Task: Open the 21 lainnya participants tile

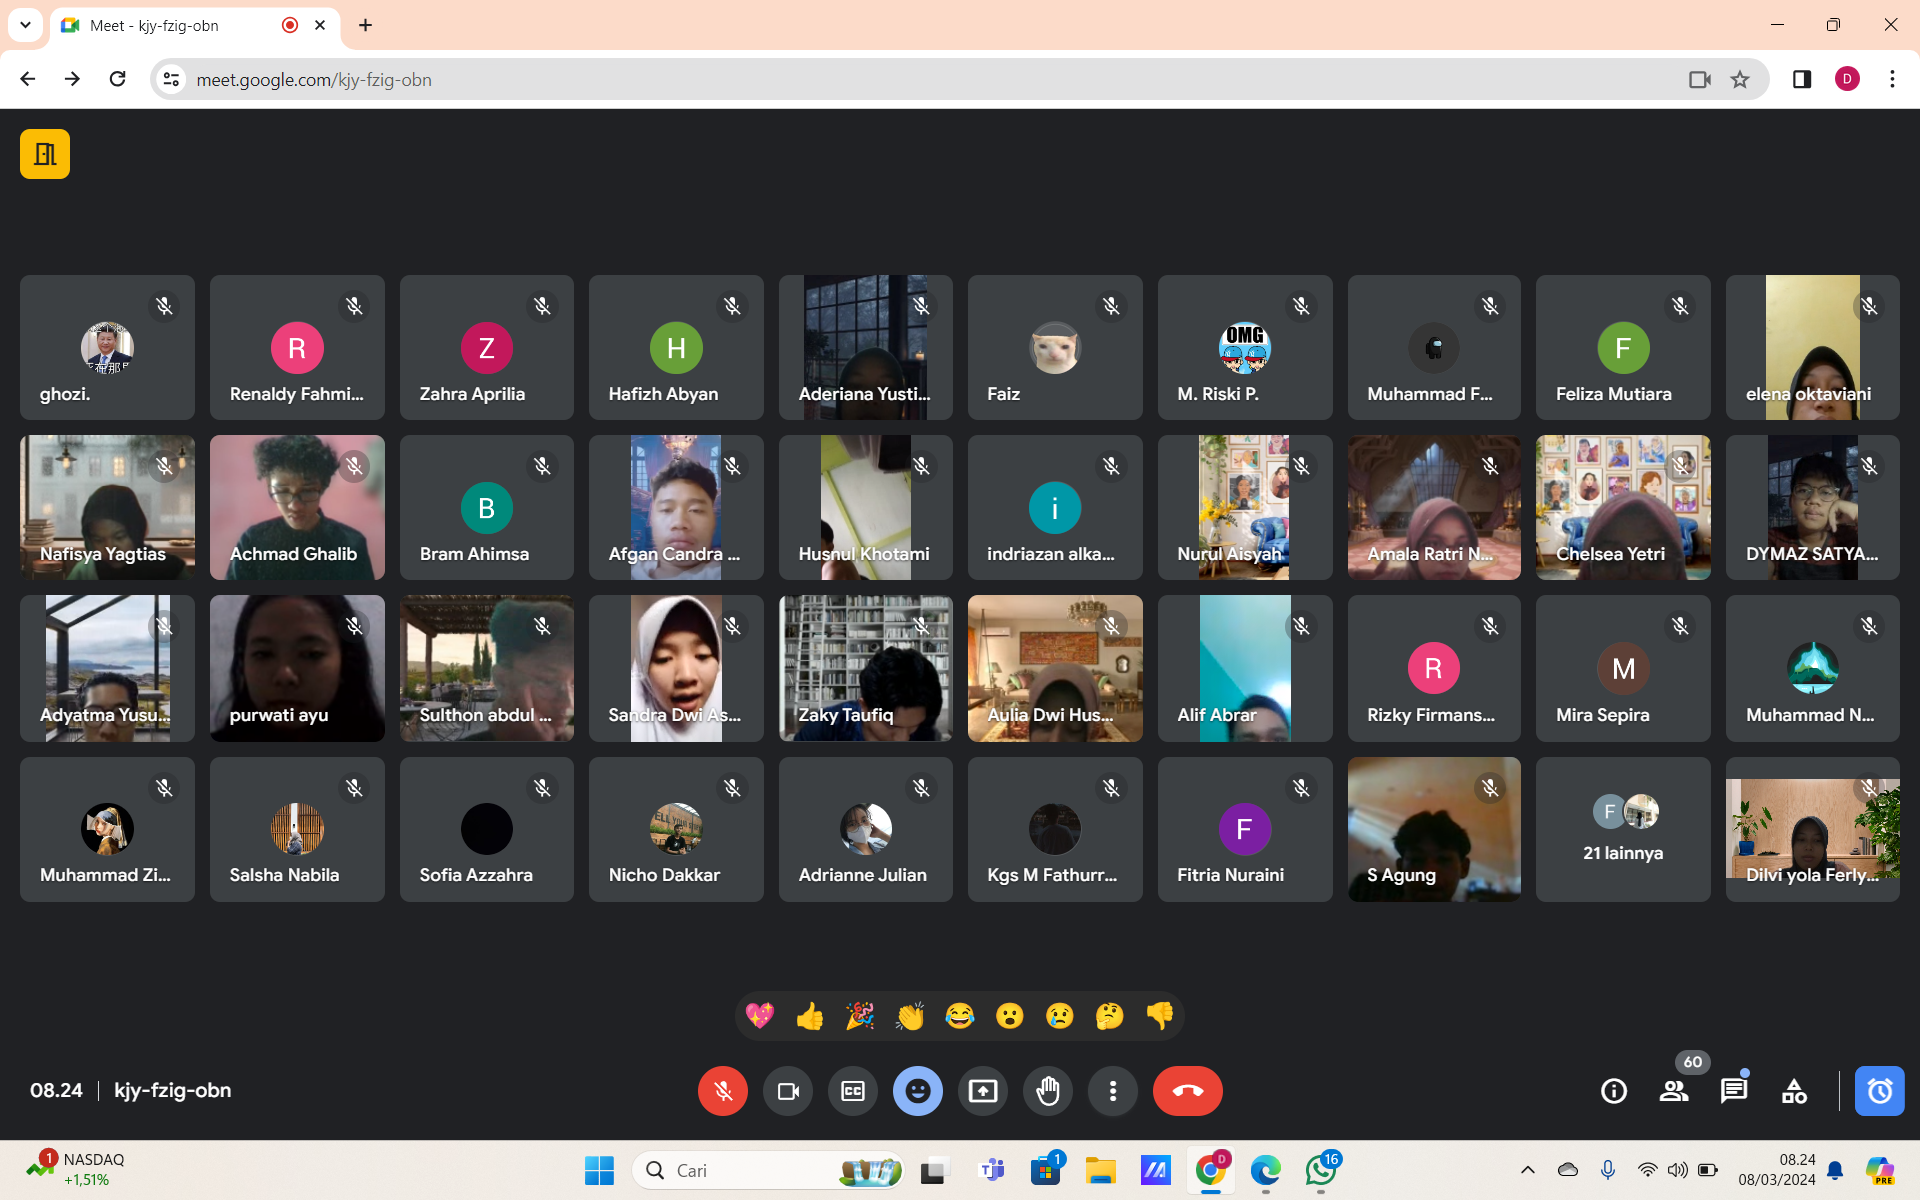Action: point(1622,829)
